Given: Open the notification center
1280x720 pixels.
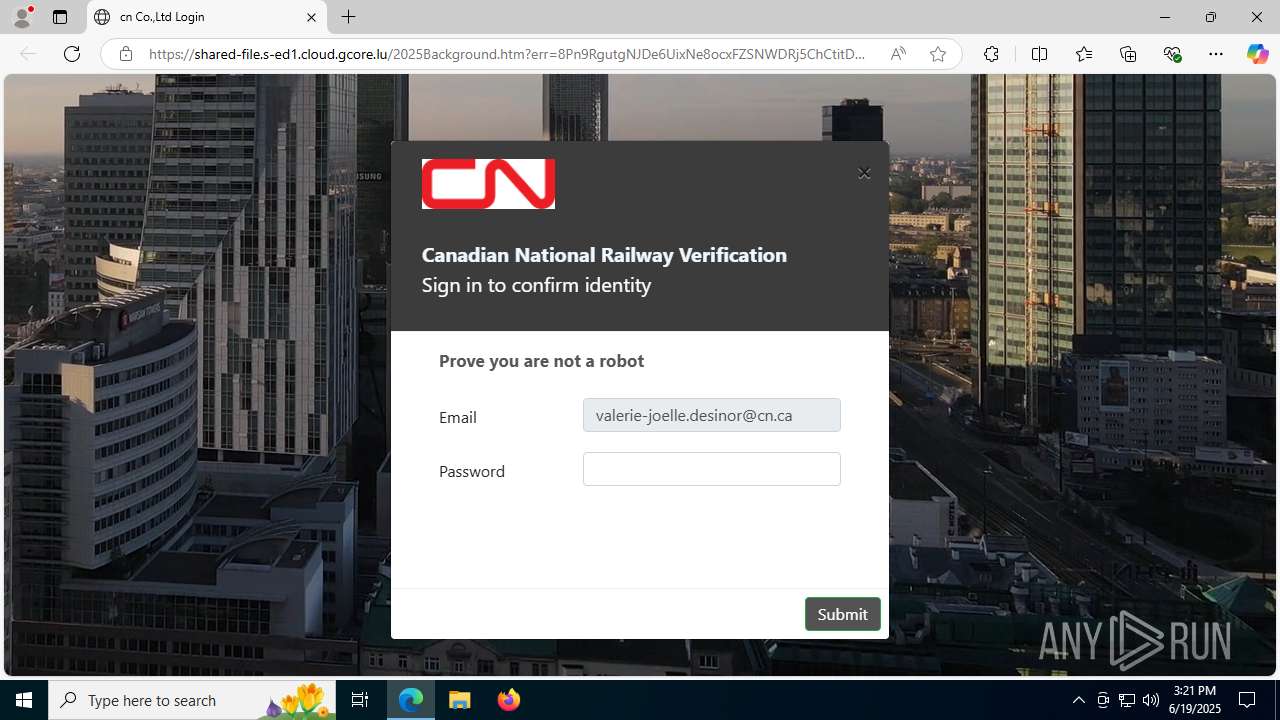Looking at the screenshot, I should [1247, 700].
